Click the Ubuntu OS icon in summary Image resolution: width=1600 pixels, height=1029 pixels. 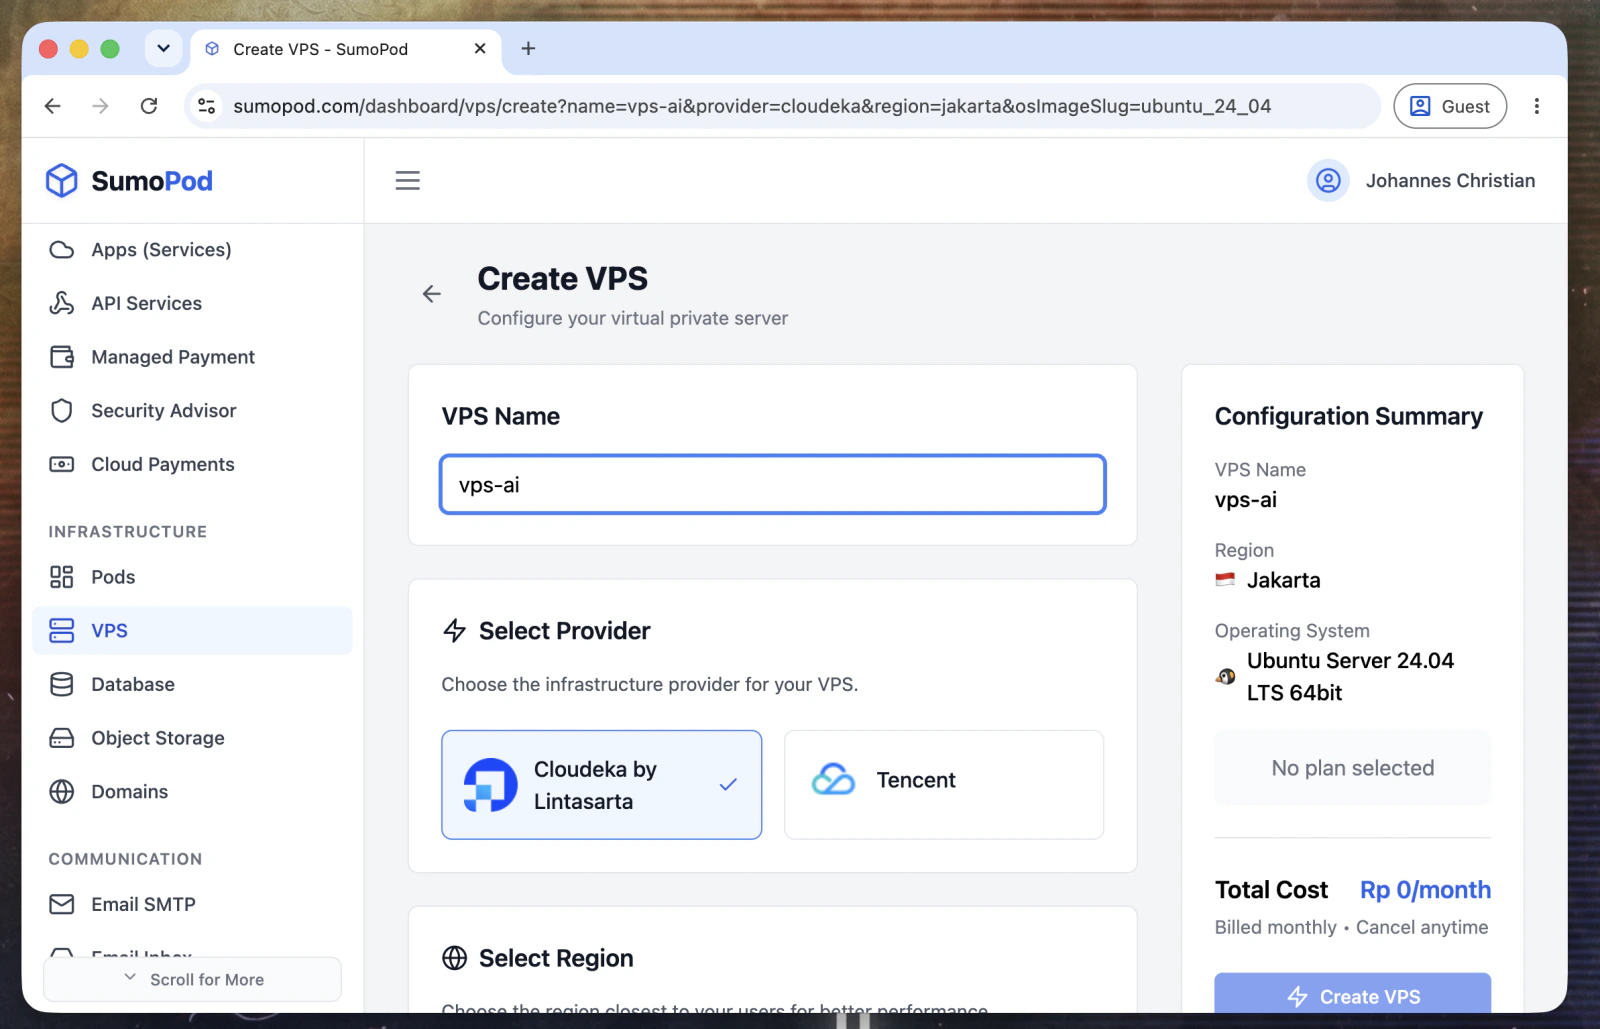(x=1225, y=677)
